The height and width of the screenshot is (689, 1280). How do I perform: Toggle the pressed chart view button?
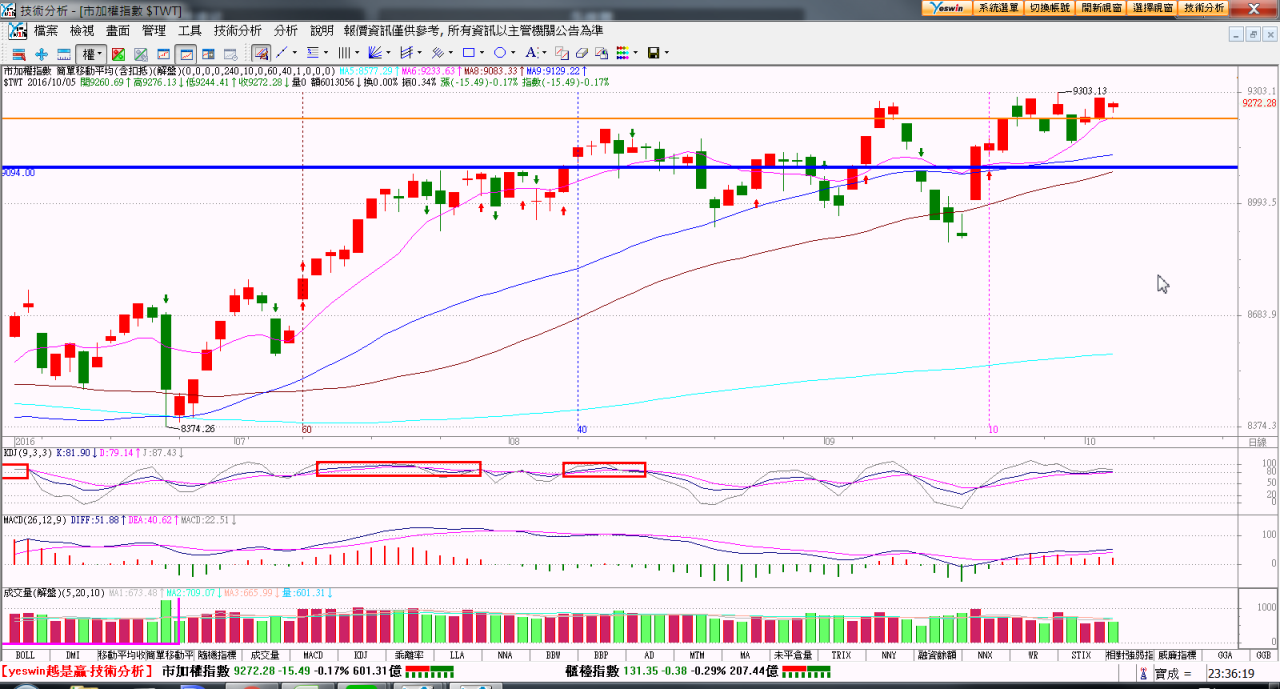pos(186,53)
